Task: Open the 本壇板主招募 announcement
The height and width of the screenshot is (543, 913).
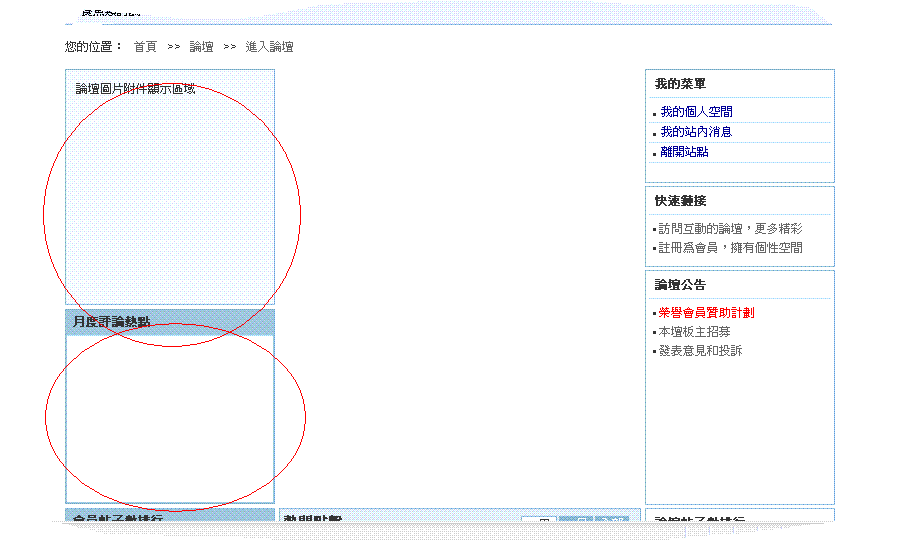Action: [694, 332]
